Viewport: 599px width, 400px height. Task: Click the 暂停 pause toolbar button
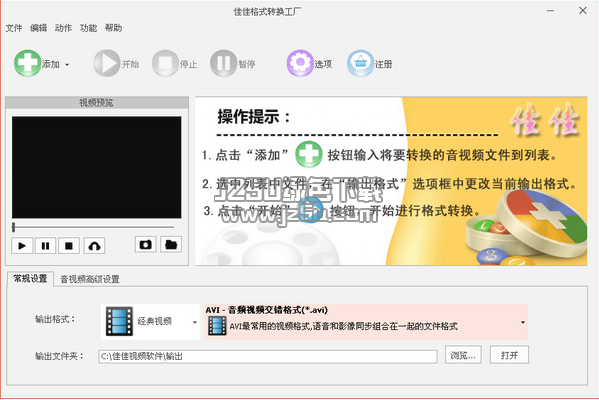coord(233,63)
